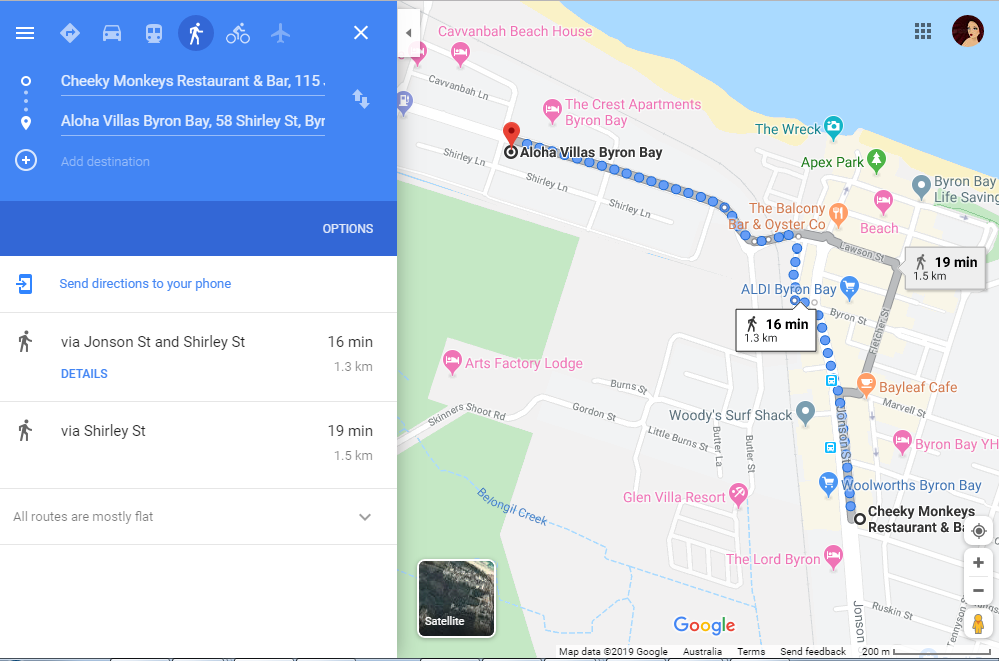999x661 pixels.
Task: Collapse the side panel arrow
Action: point(408,33)
